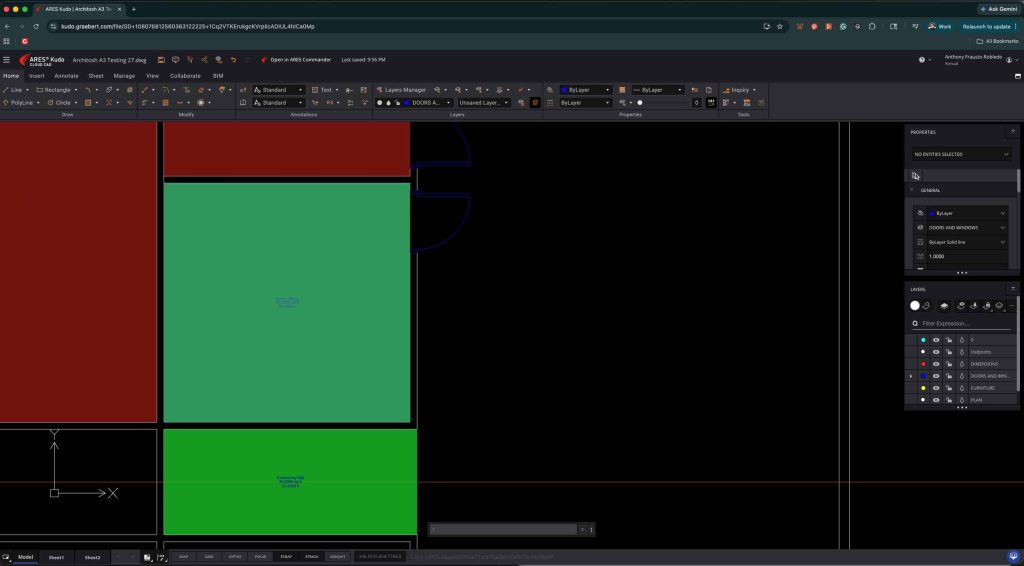
Task: Open the Layers Manager
Action: 401,89
